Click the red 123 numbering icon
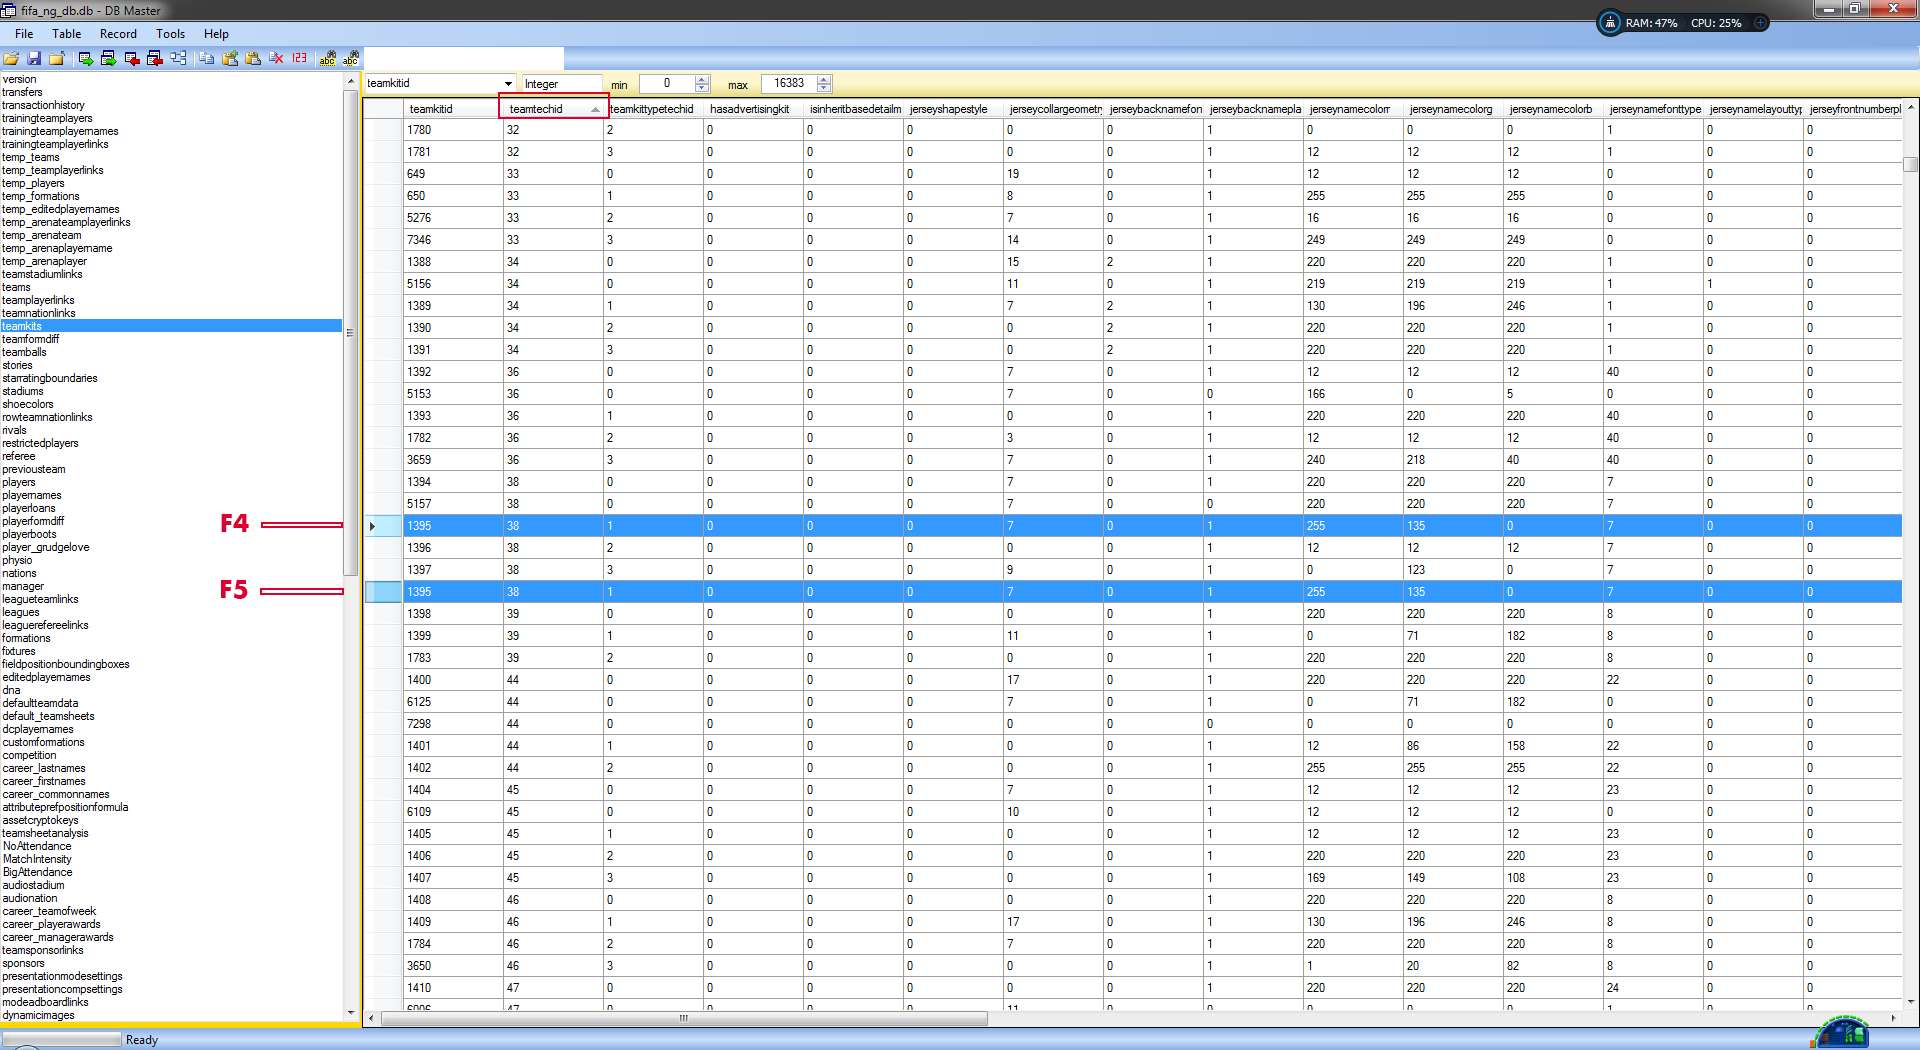This screenshot has height=1050, width=1920. point(300,59)
